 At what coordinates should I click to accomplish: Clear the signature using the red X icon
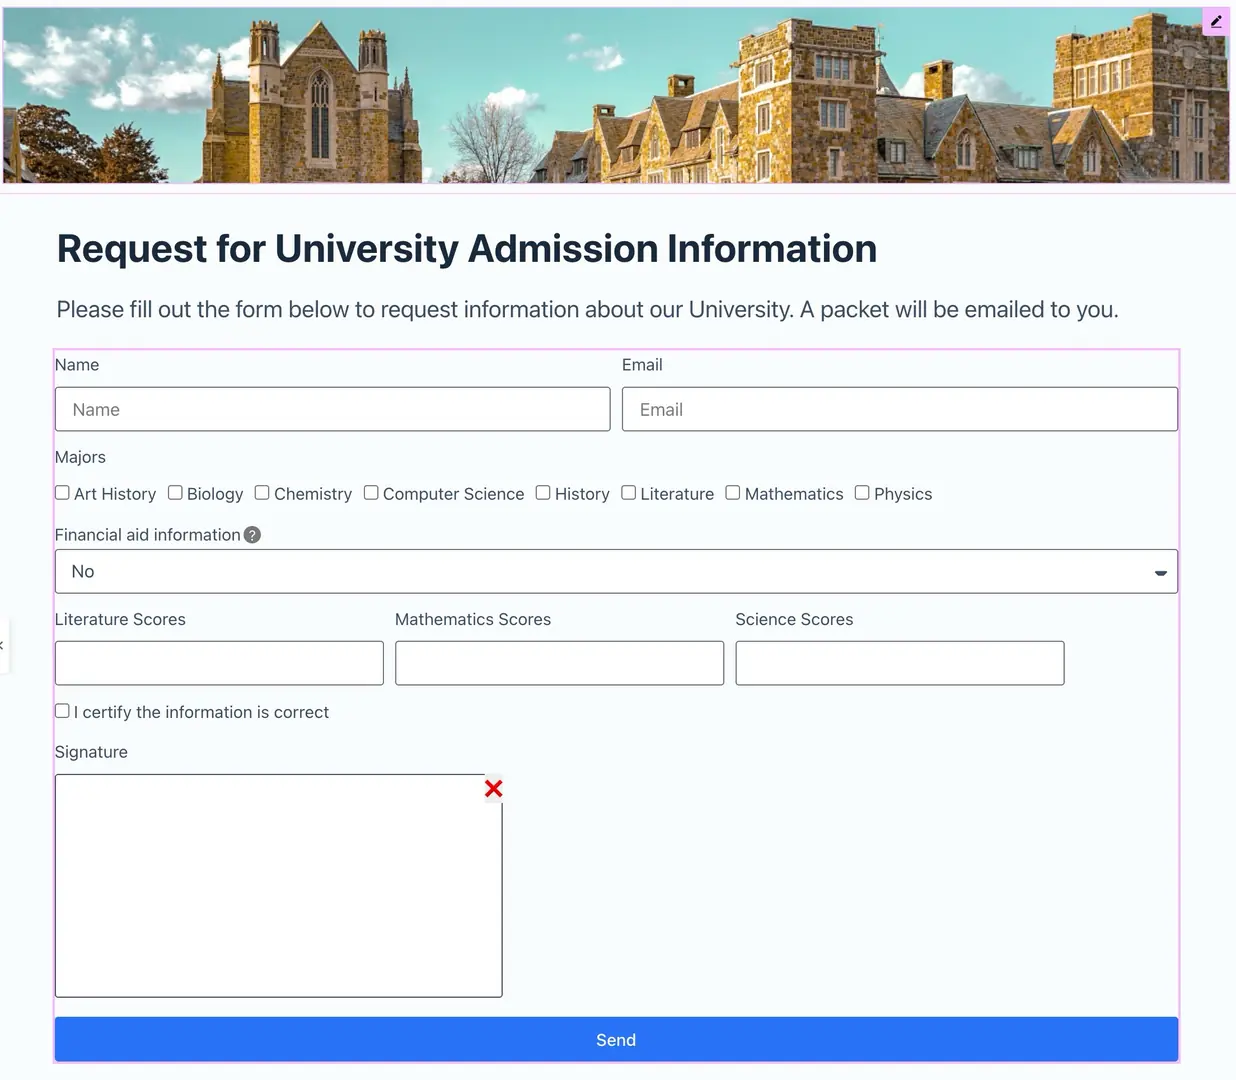tap(493, 789)
